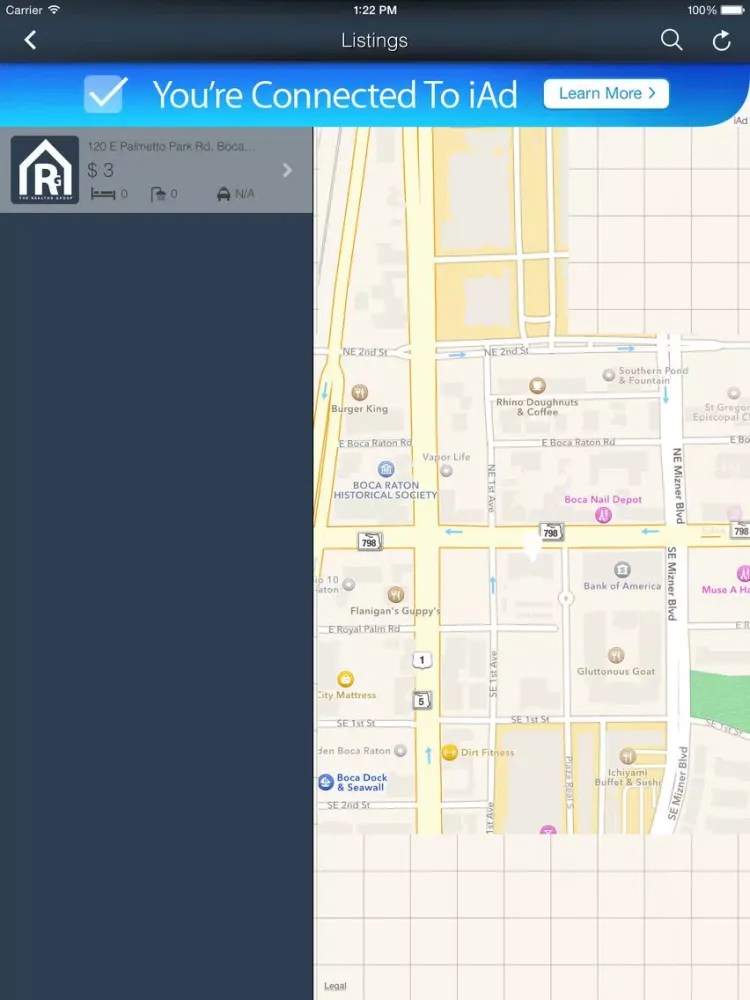Tap the iAd banner checkmark icon
The width and height of the screenshot is (750, 1000).
click(105, 94)
